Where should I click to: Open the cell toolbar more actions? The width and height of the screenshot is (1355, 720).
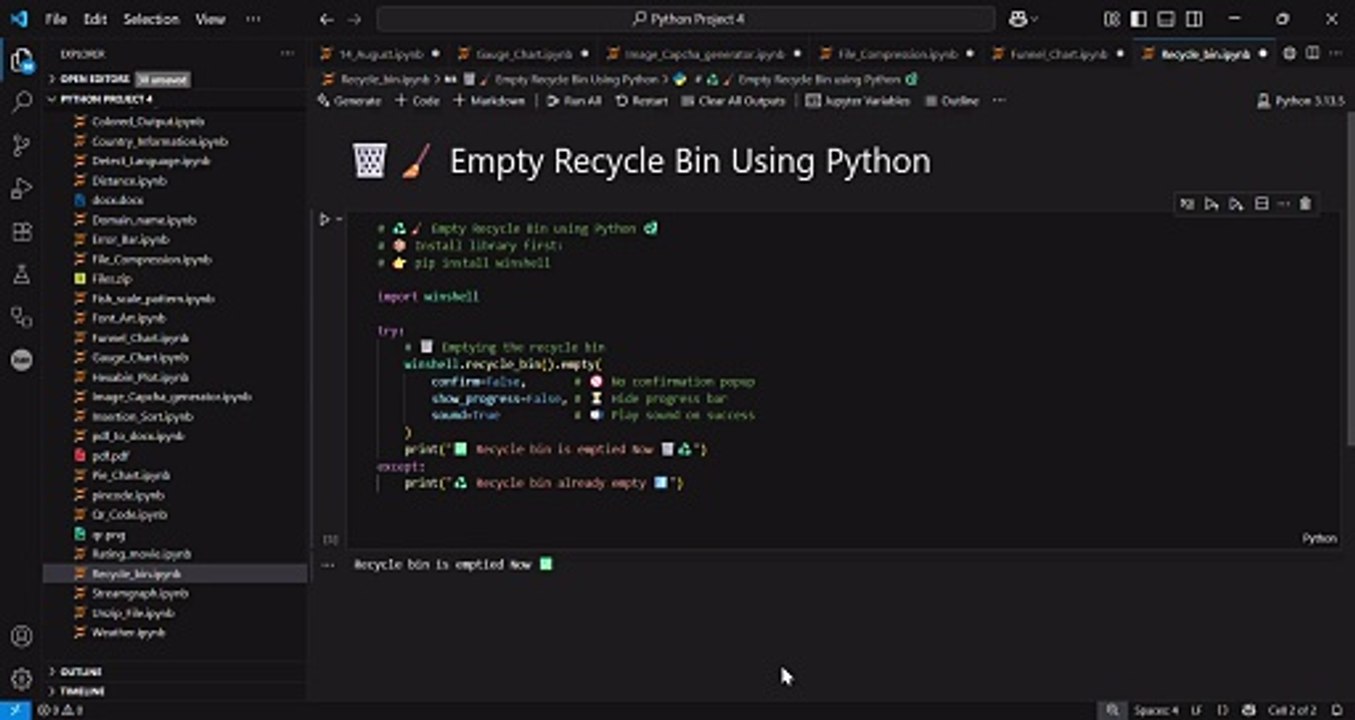1283,204
